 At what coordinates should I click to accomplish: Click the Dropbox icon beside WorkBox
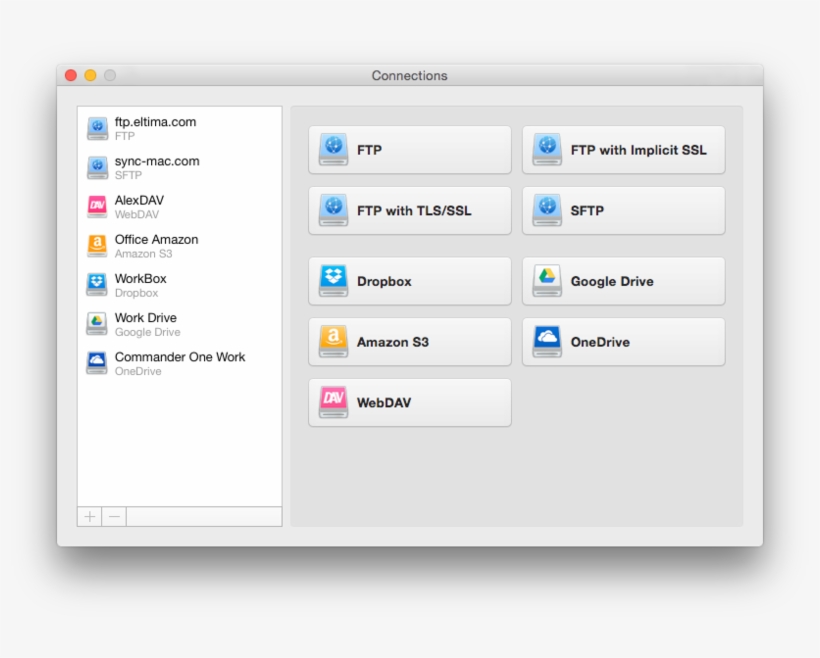(x=97, y=285)
